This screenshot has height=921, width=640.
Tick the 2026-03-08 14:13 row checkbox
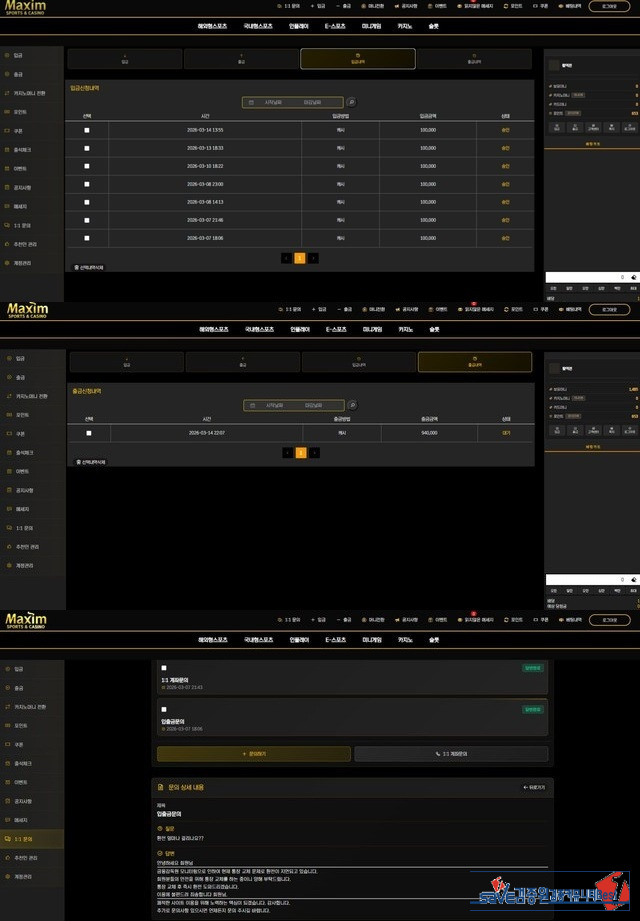87,202
